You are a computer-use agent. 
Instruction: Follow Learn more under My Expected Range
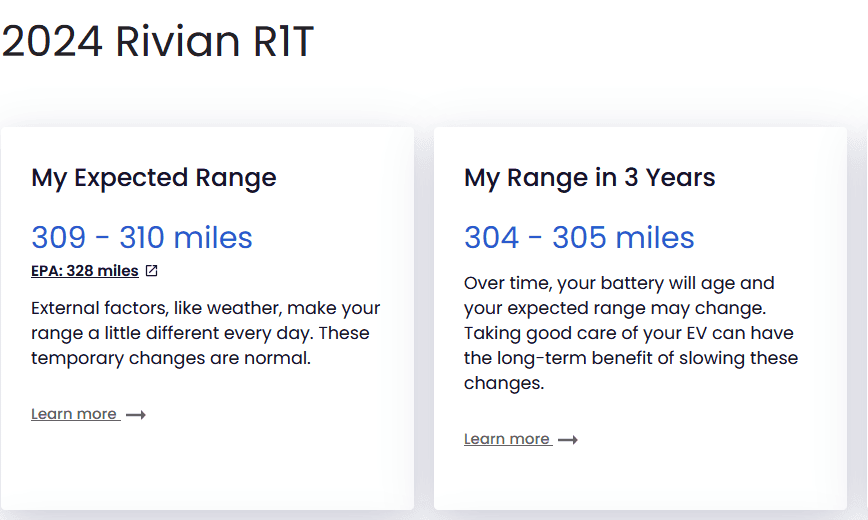[74, 414]
